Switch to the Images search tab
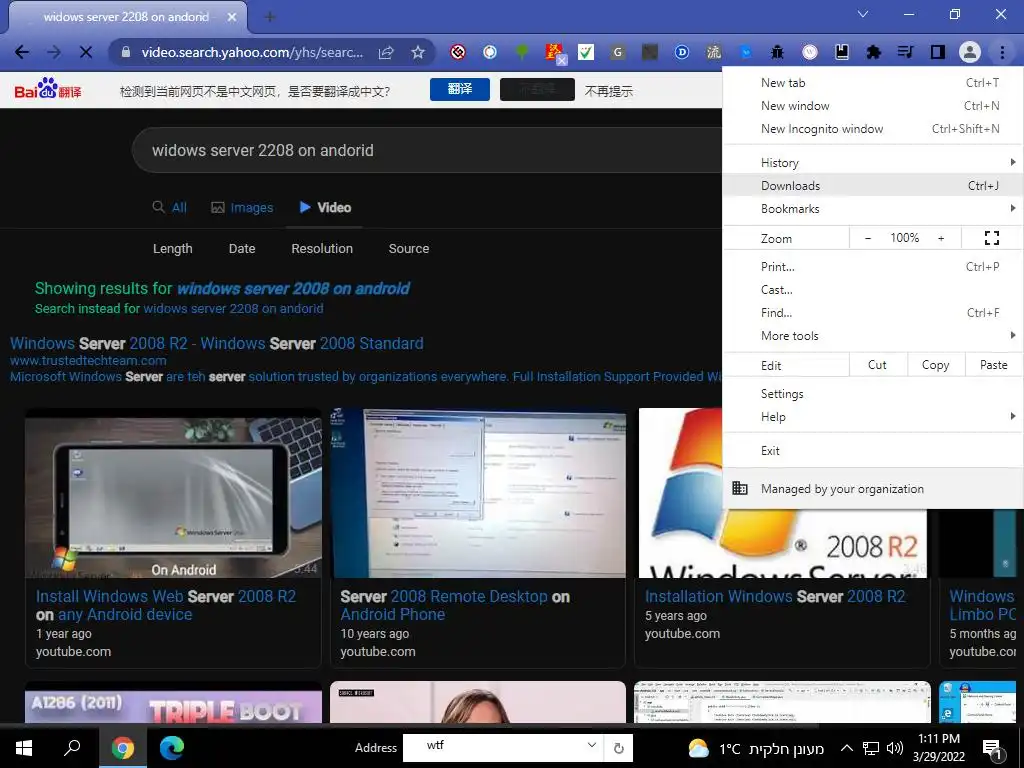 pyautogui.click(x=242, y=208)
